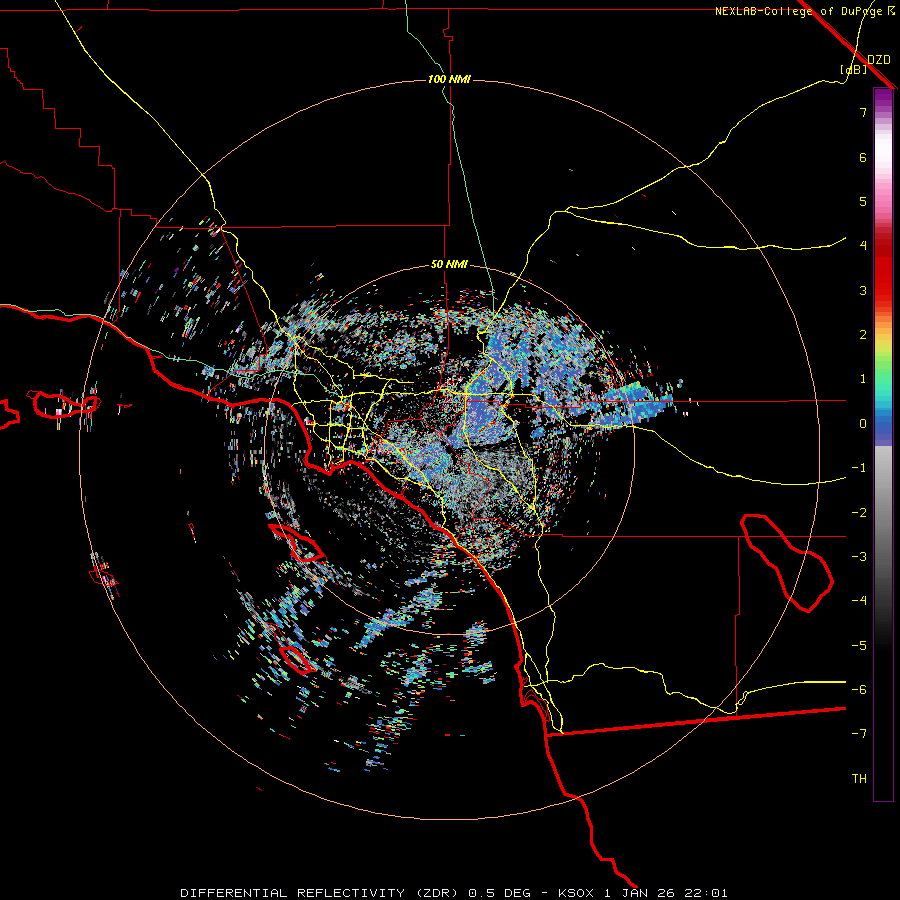The image size is (900, 900).
Task: Click the "-1" value on the color scale
Action: (x=859, y=468)
